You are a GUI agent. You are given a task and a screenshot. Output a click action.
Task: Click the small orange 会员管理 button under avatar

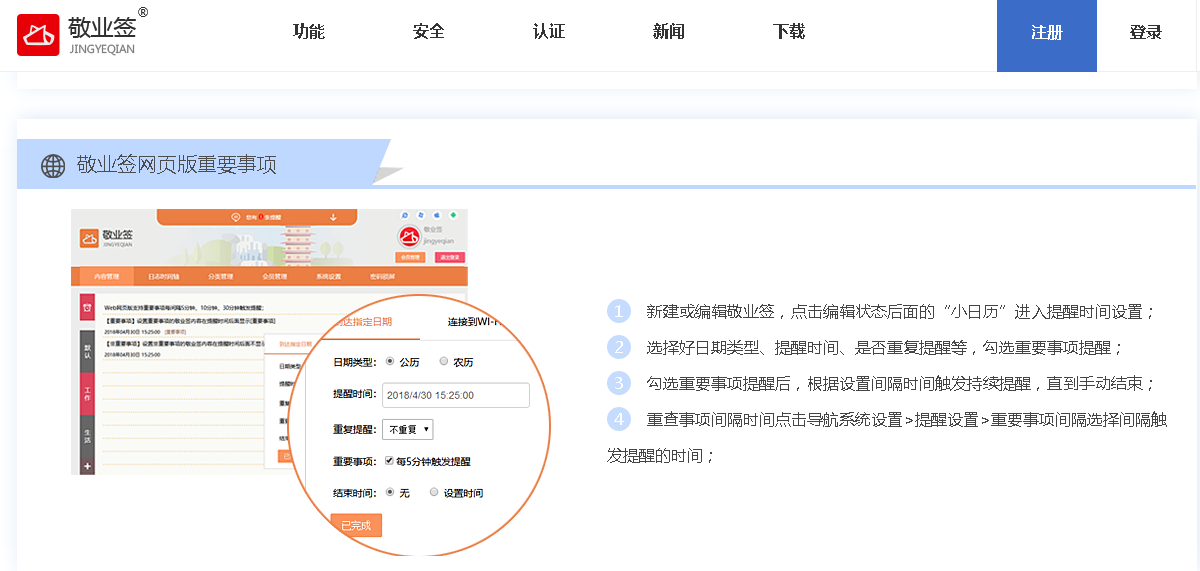click(412, 257)
